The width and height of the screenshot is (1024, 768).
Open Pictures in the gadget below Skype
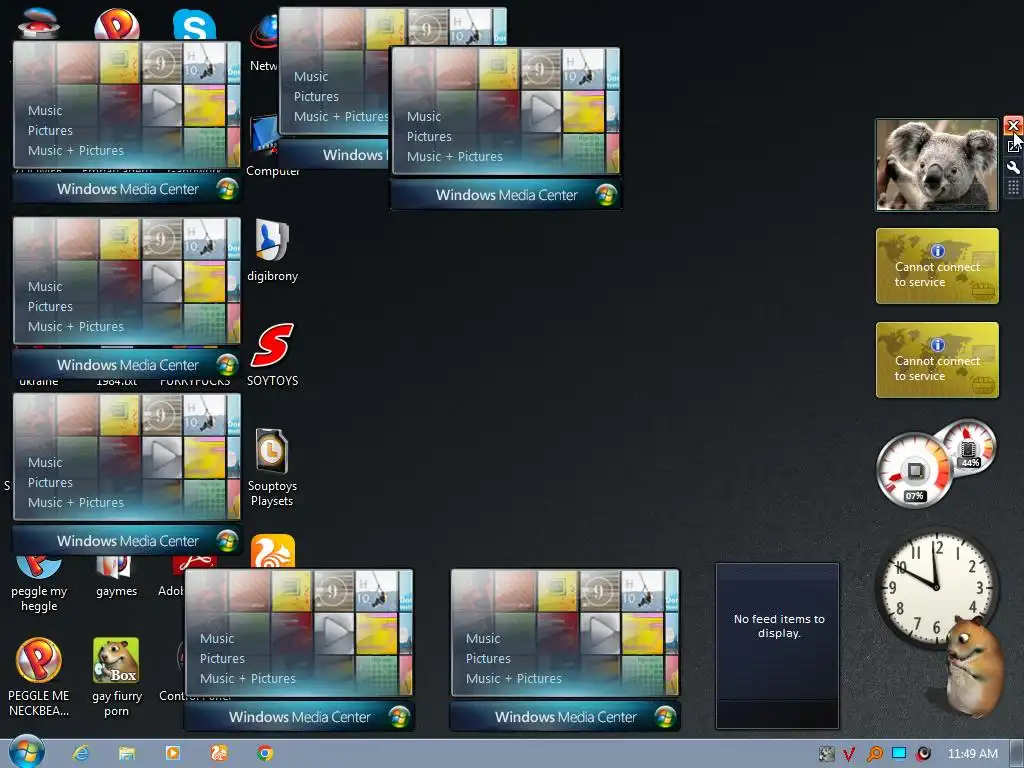pyautogui.click(x=50, y=131)
